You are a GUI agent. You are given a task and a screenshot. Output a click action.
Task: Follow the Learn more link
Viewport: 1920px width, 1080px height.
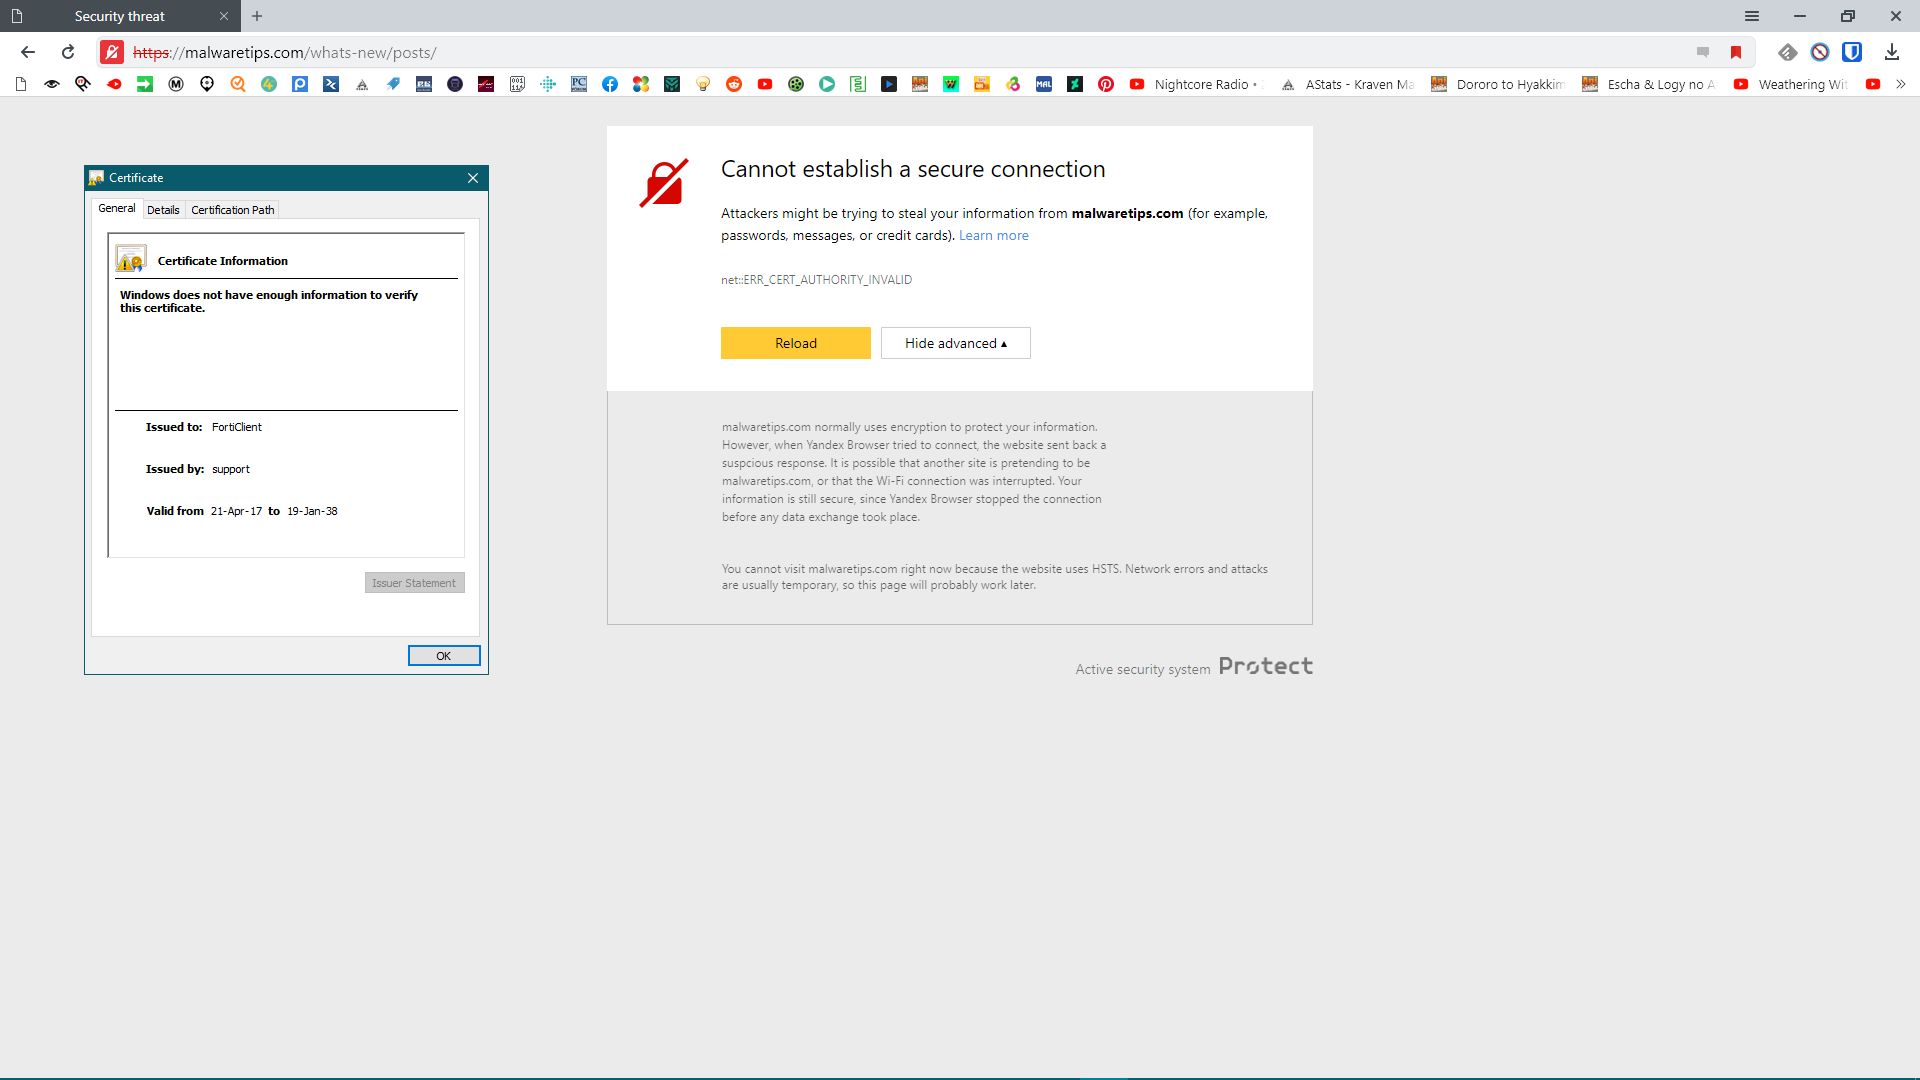point(993,236)
